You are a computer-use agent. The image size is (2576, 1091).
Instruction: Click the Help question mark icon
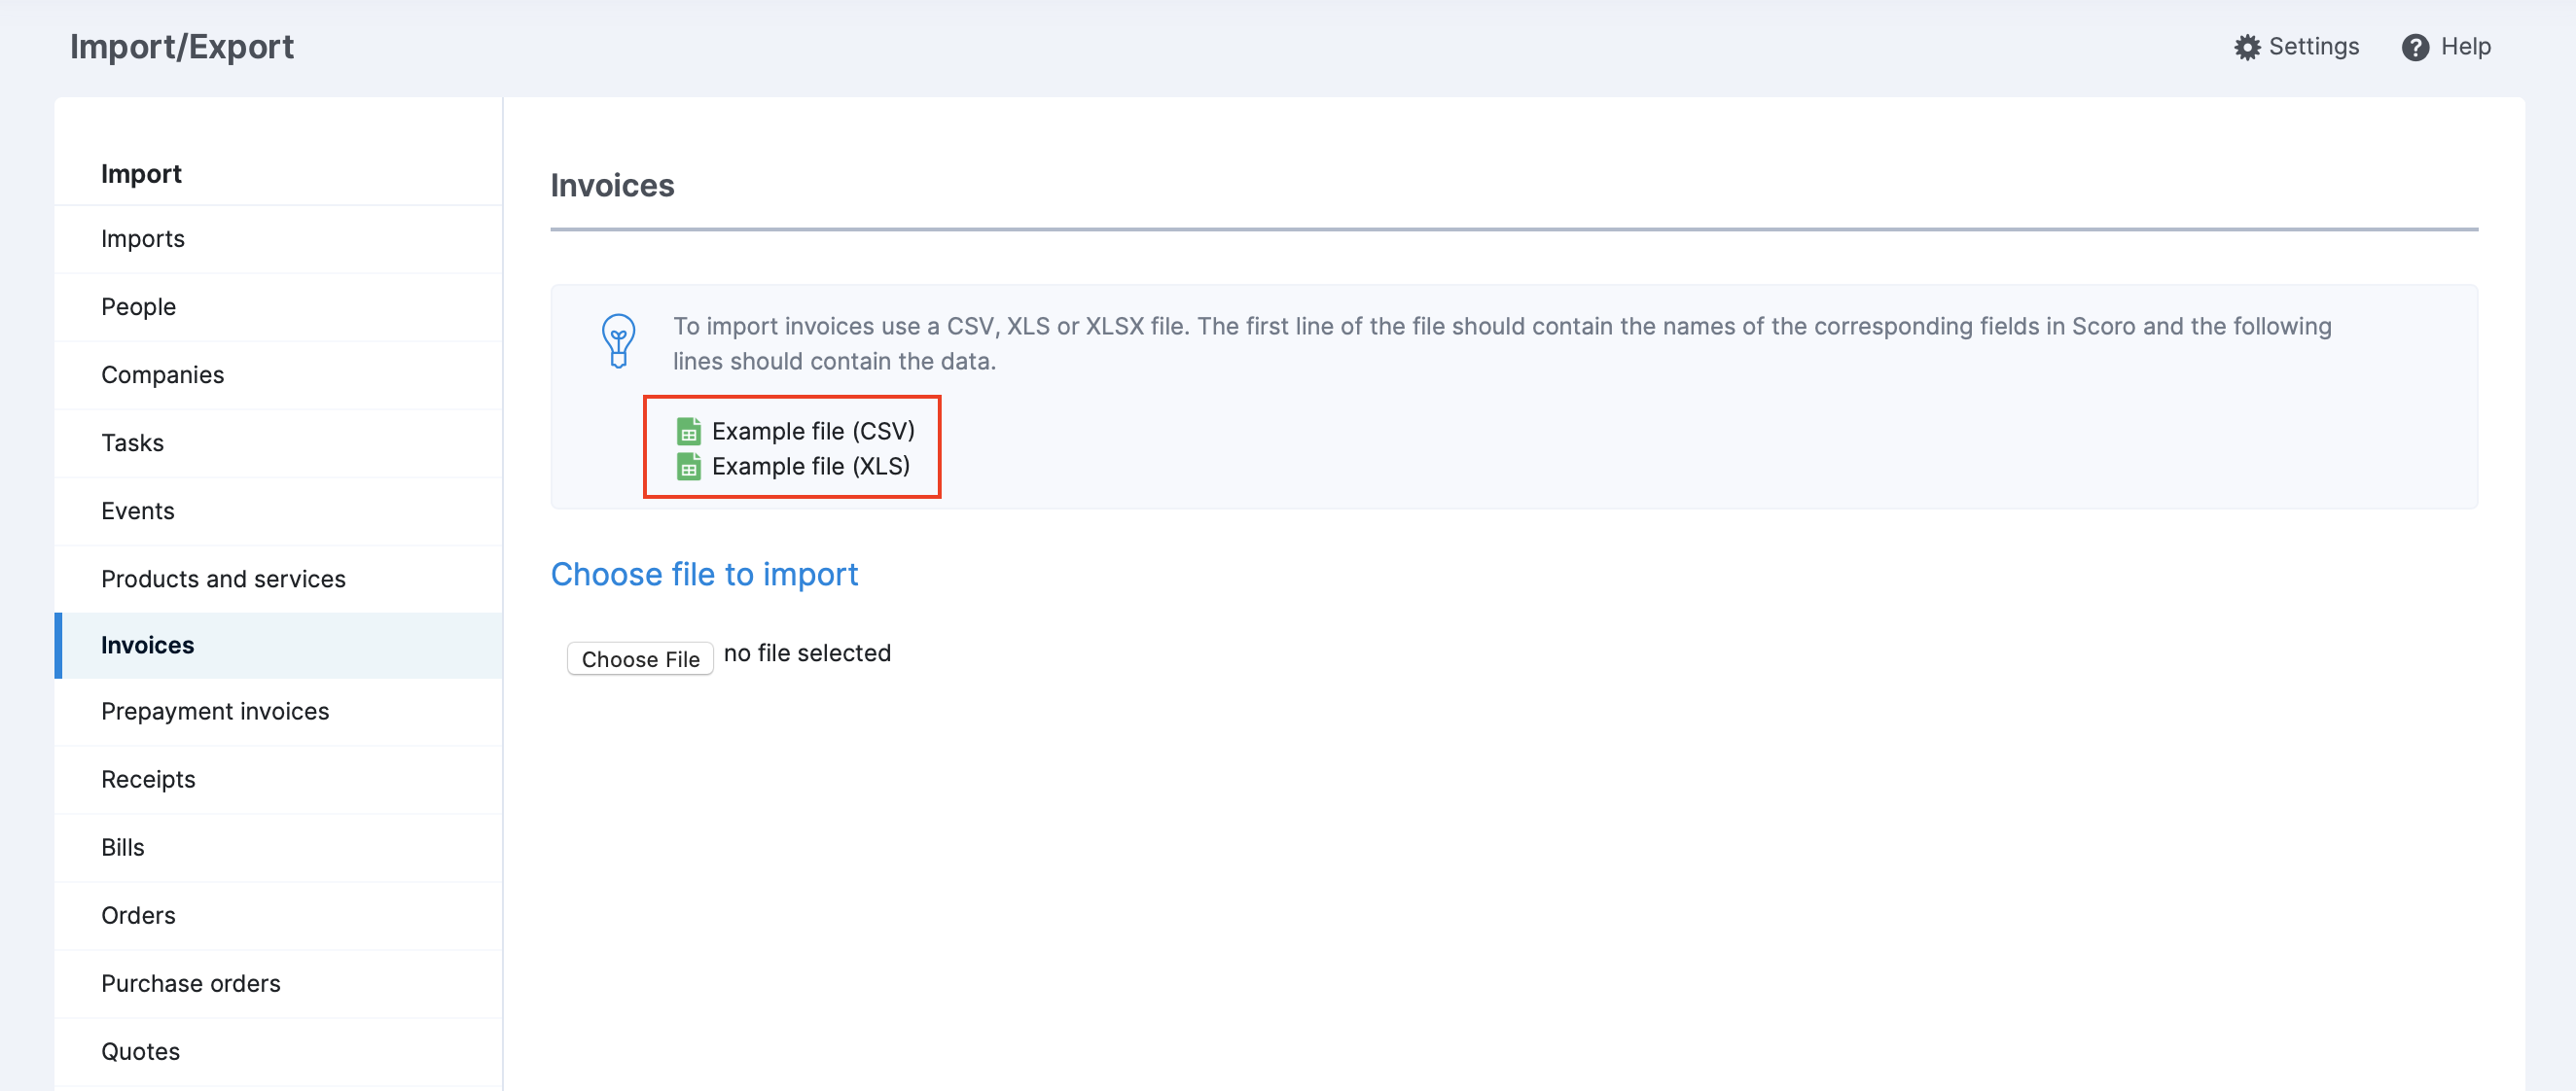coord(2415,47)
